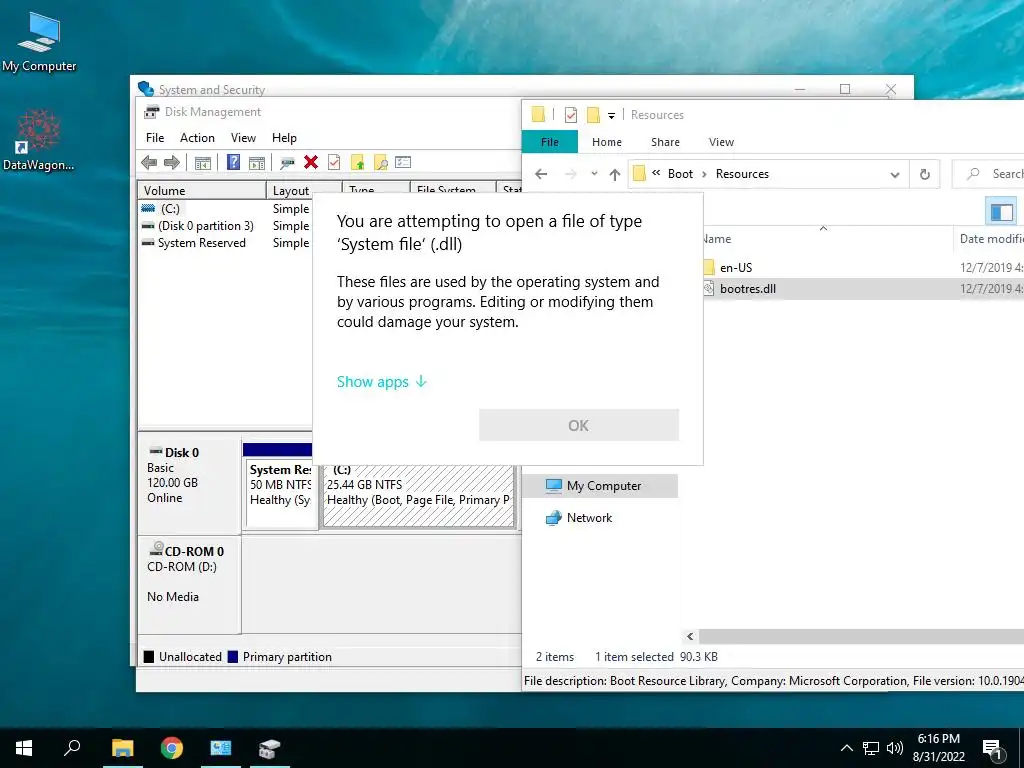This screenshot has width=1024, height=768.
Task: Expand the address bar history dropdown
Action: (x=895, y=174)
